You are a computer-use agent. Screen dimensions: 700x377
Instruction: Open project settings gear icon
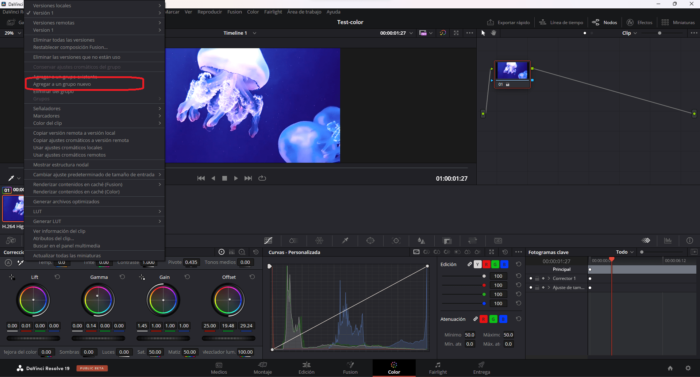coord(688,368)
